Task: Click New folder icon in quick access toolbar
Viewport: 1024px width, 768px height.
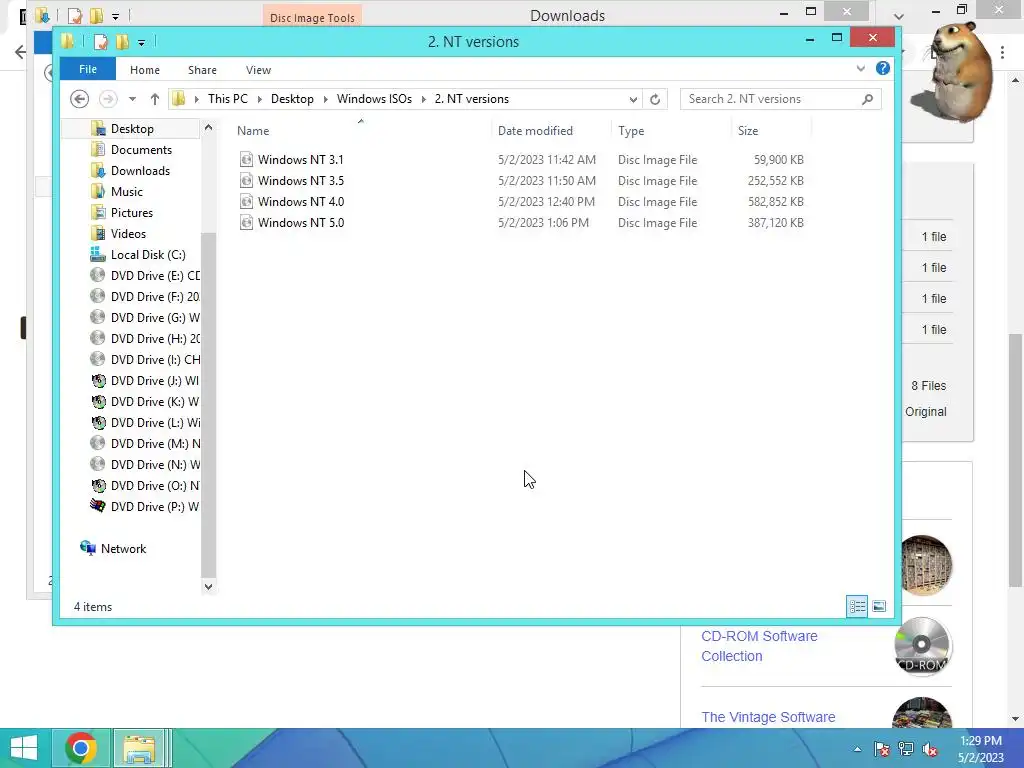Action: click(122, 42)
